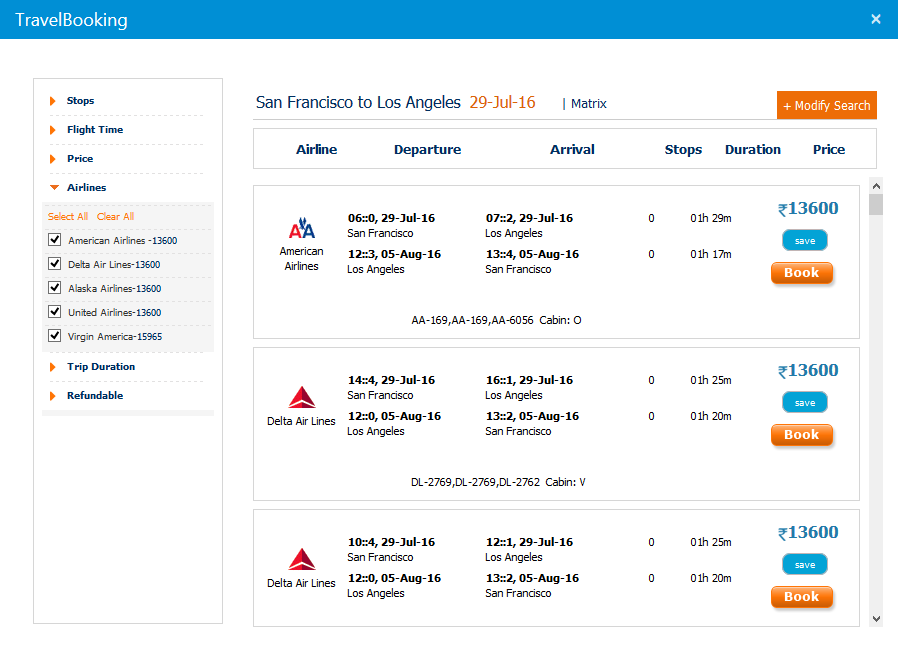Expand the Flight Time filter section

pos(94,129)
